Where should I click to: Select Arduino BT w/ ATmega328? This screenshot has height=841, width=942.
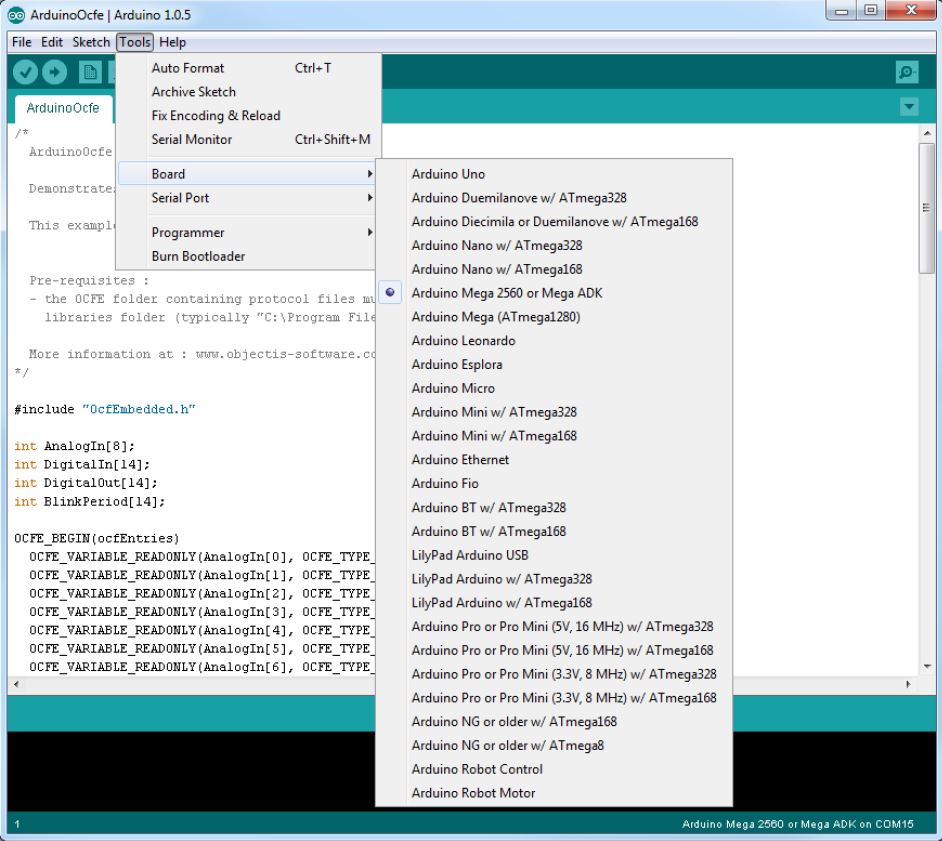point(553,508)
